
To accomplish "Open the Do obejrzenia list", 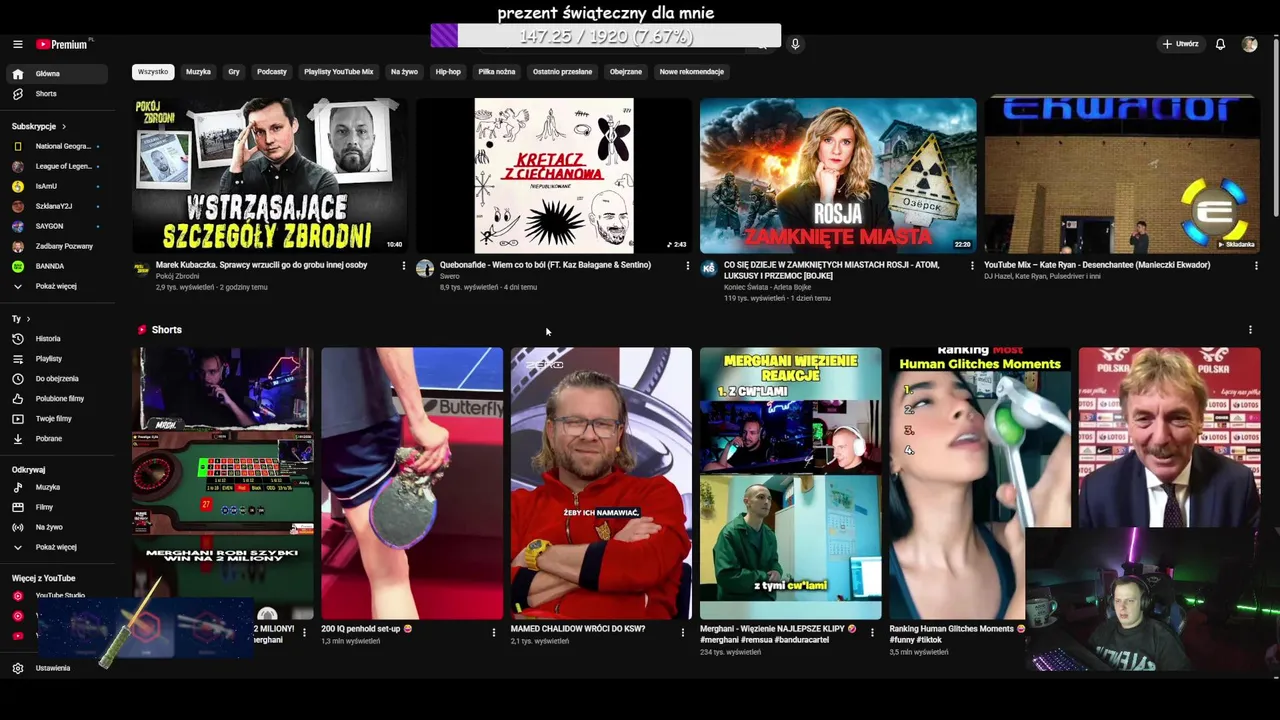I will click(x=58, y=379).
